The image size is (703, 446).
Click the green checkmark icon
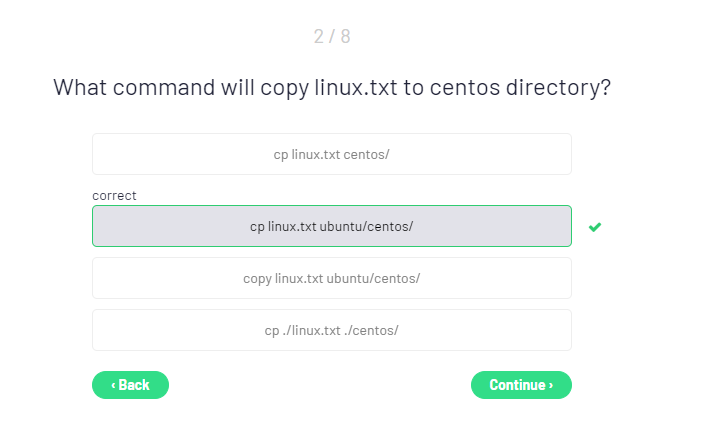point(595,227)
